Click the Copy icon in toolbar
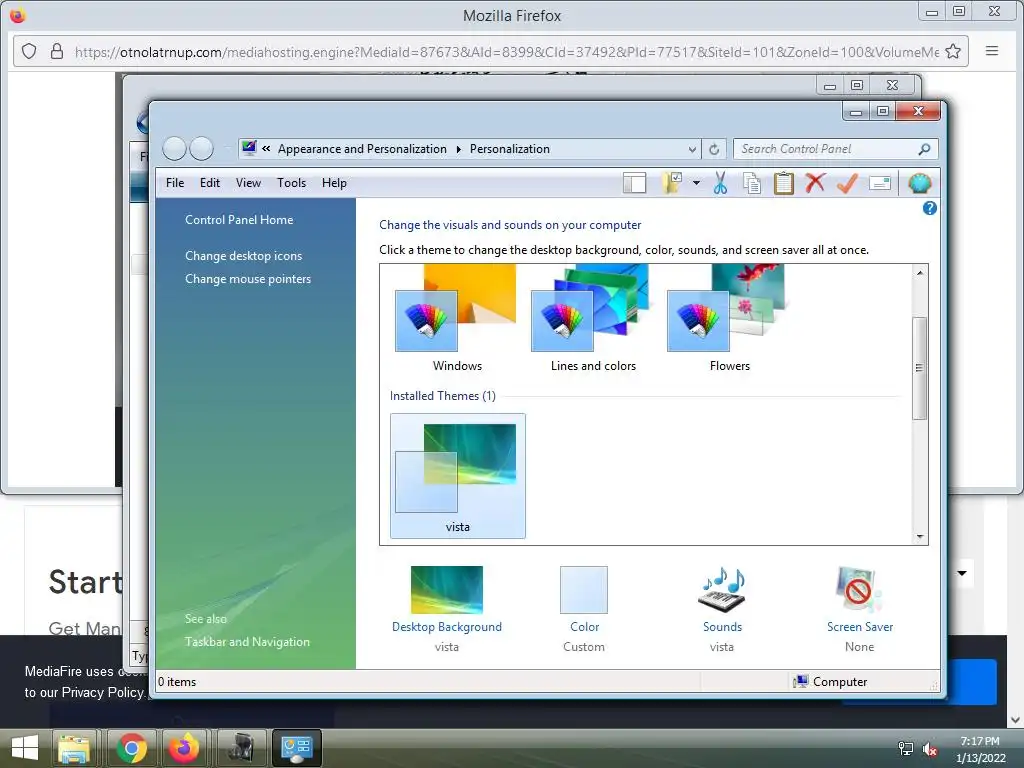Image resolution: width=1024 pixels, height=768 pixels. click(752, 184)
